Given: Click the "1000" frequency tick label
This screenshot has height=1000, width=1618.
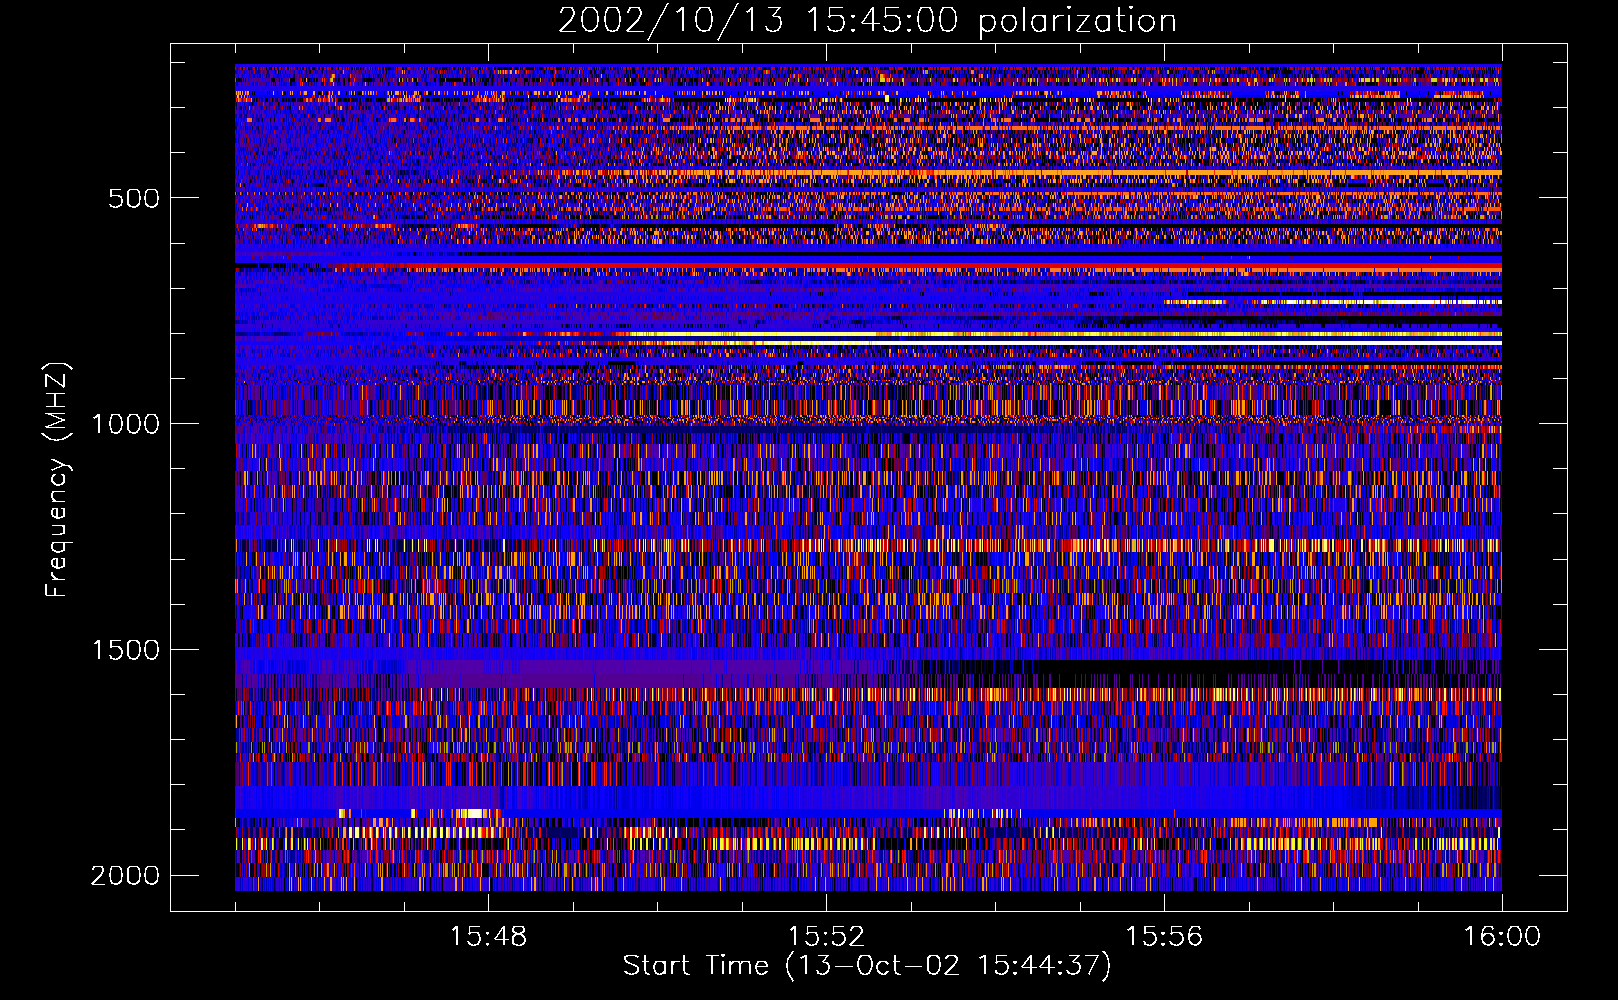Looking at the screenshot, I should [x=125, y=424].
